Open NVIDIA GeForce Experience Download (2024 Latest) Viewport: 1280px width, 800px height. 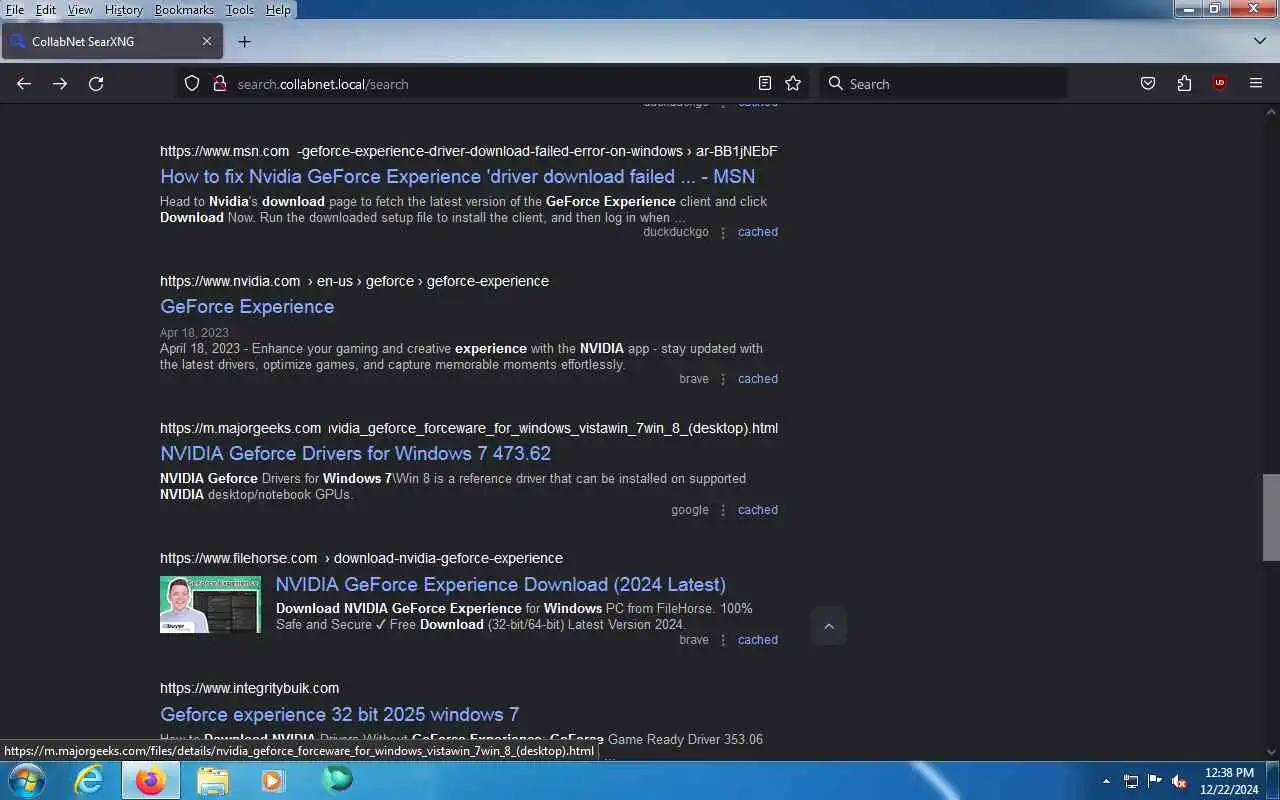tap(501, 584)
